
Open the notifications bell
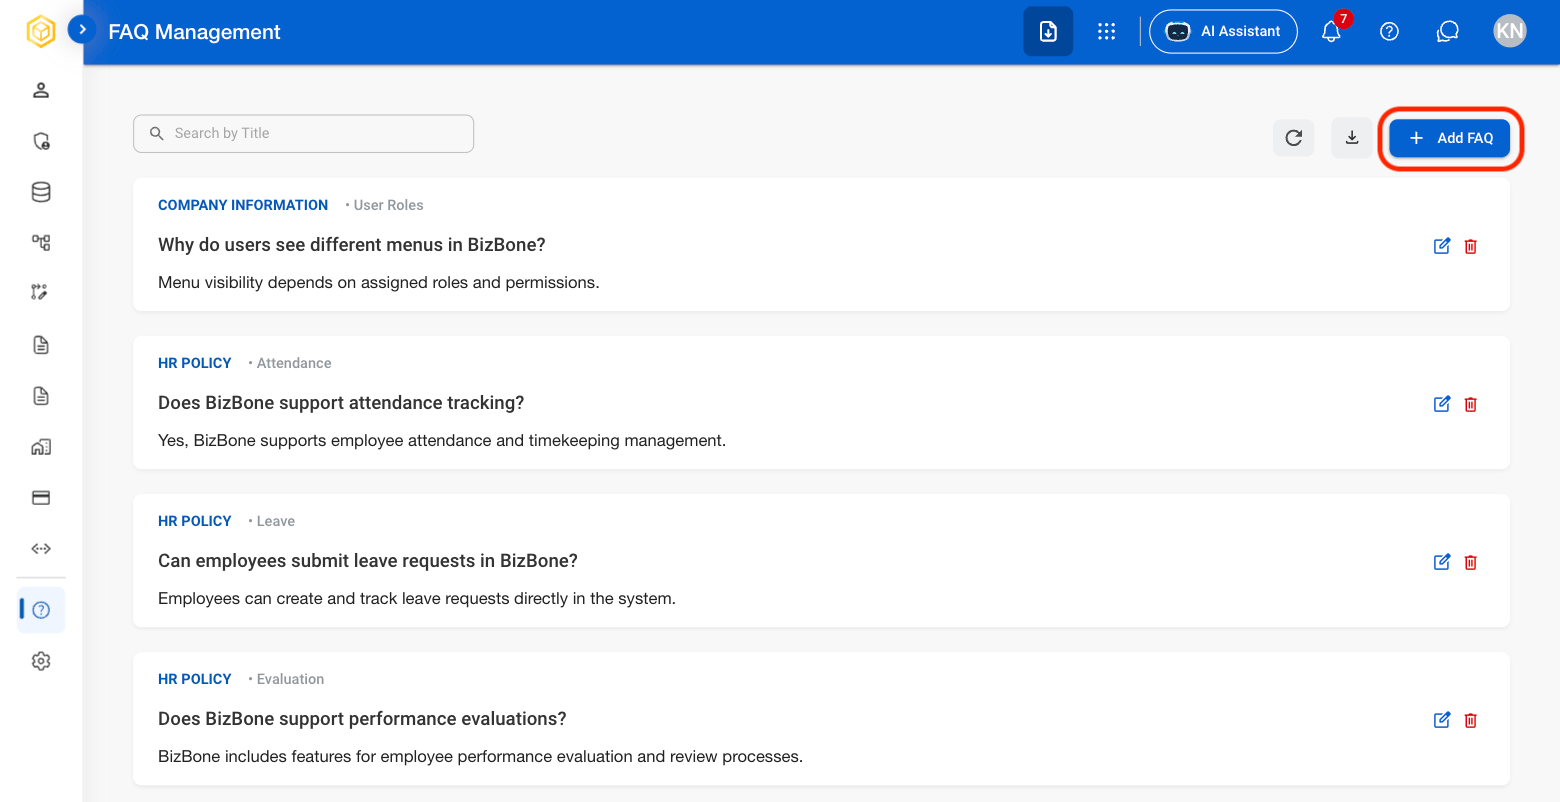(1331, 31)
